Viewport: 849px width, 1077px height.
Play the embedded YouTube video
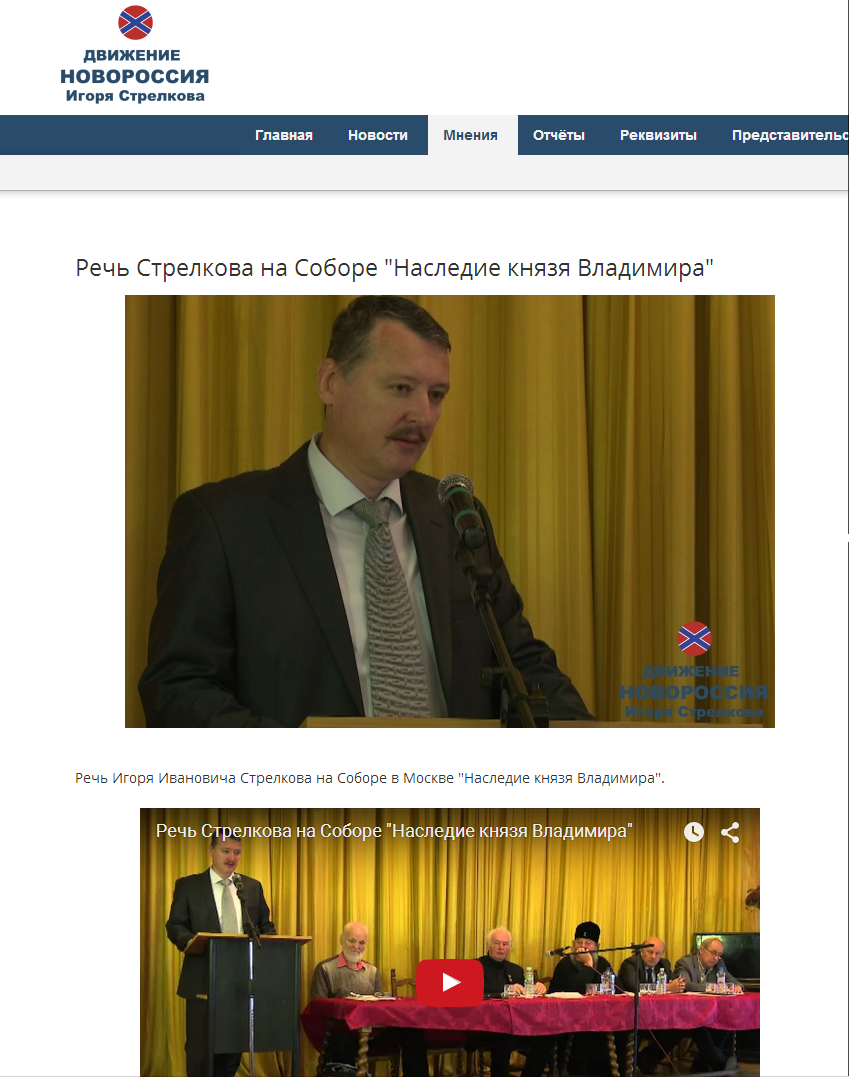tap(450, 982)
